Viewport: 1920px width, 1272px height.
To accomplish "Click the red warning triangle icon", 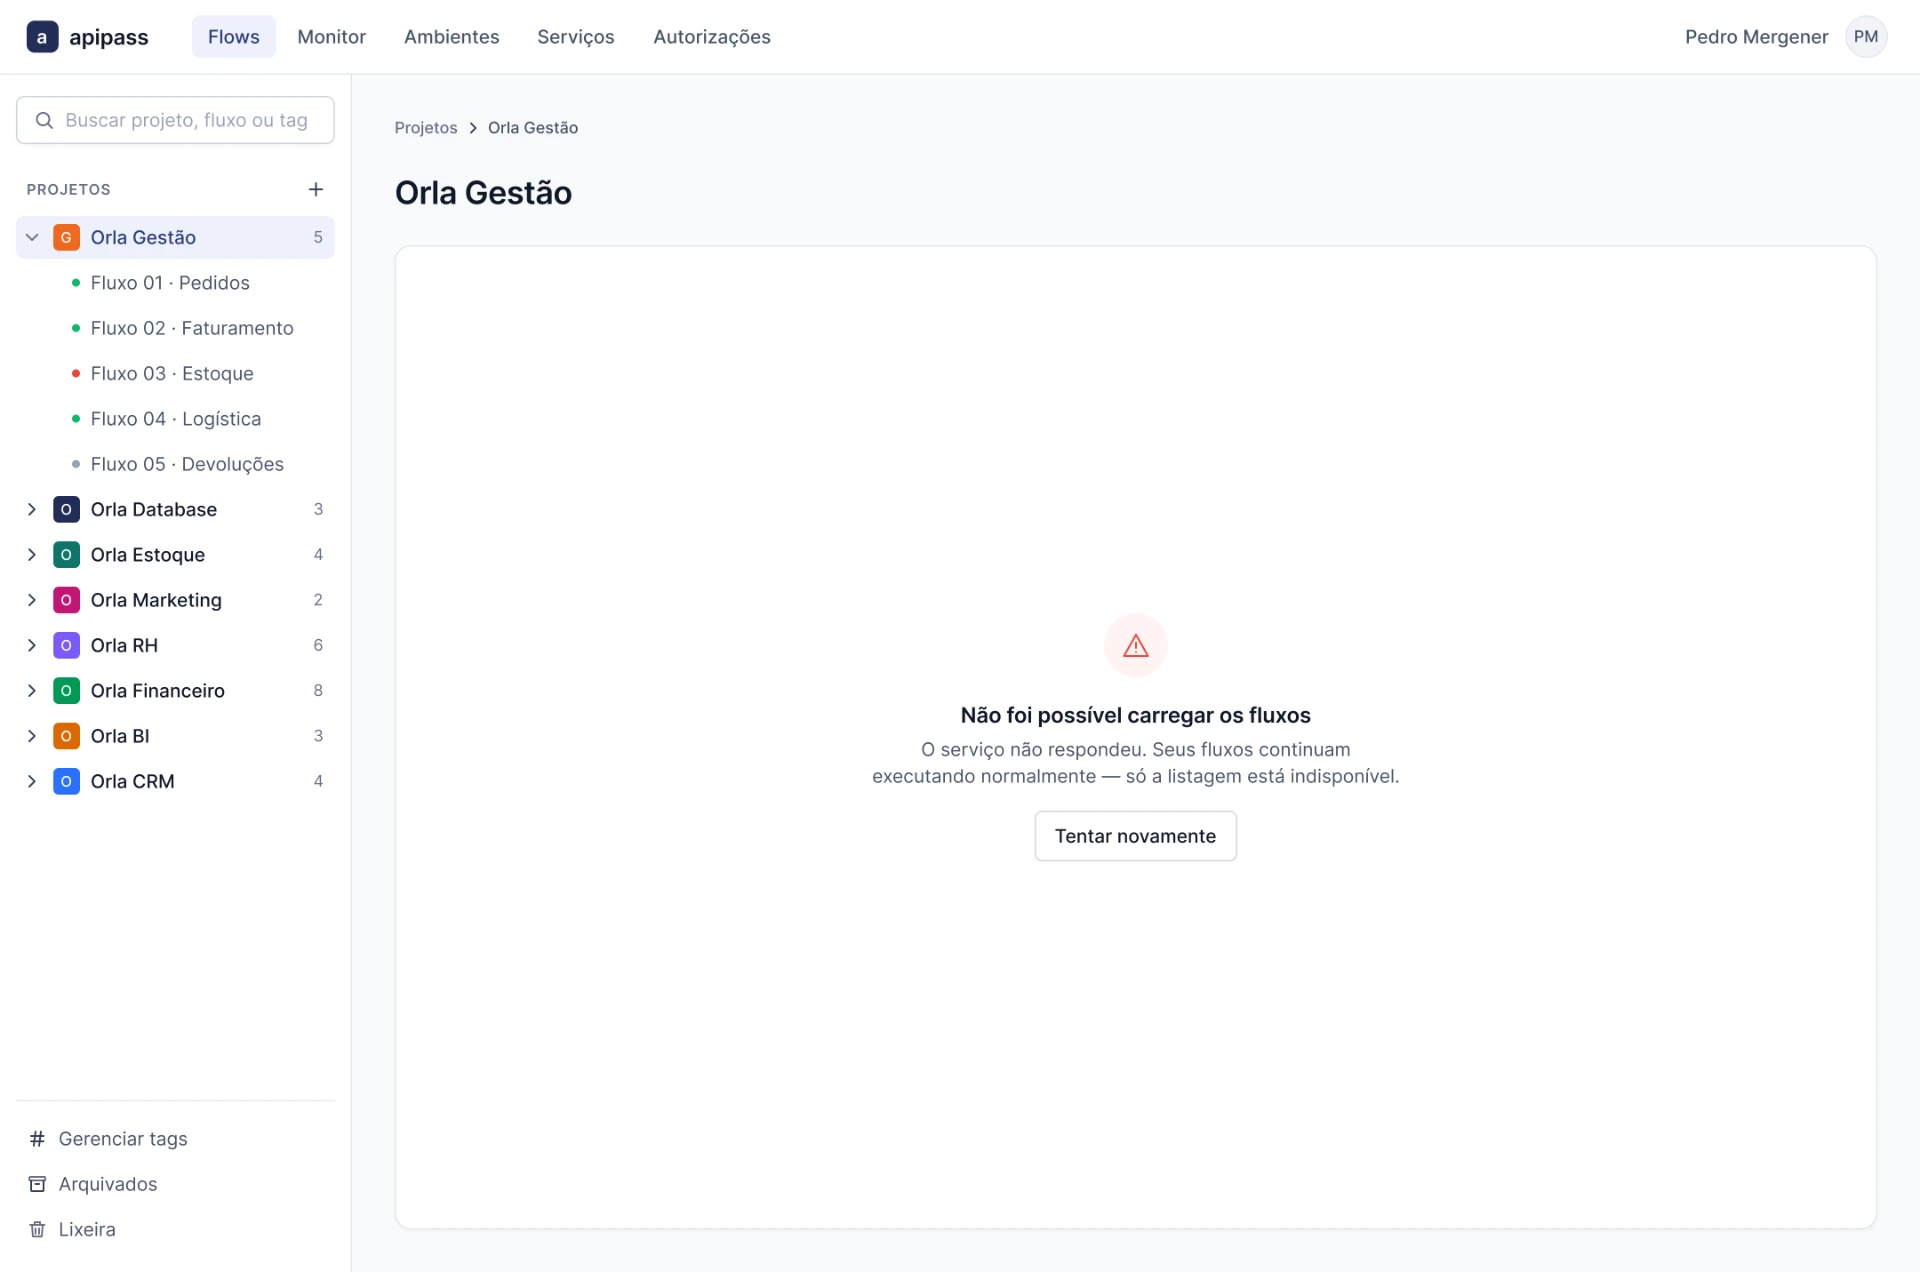I will [1136, 646].
